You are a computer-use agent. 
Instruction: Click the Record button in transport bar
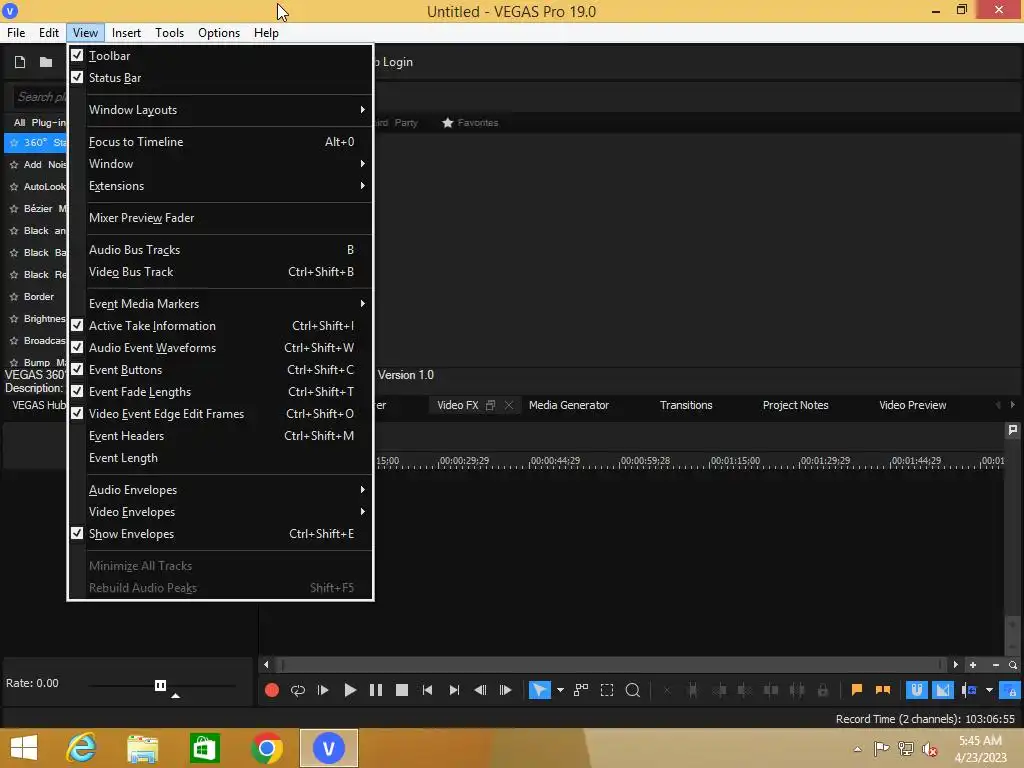click(272, 690)
